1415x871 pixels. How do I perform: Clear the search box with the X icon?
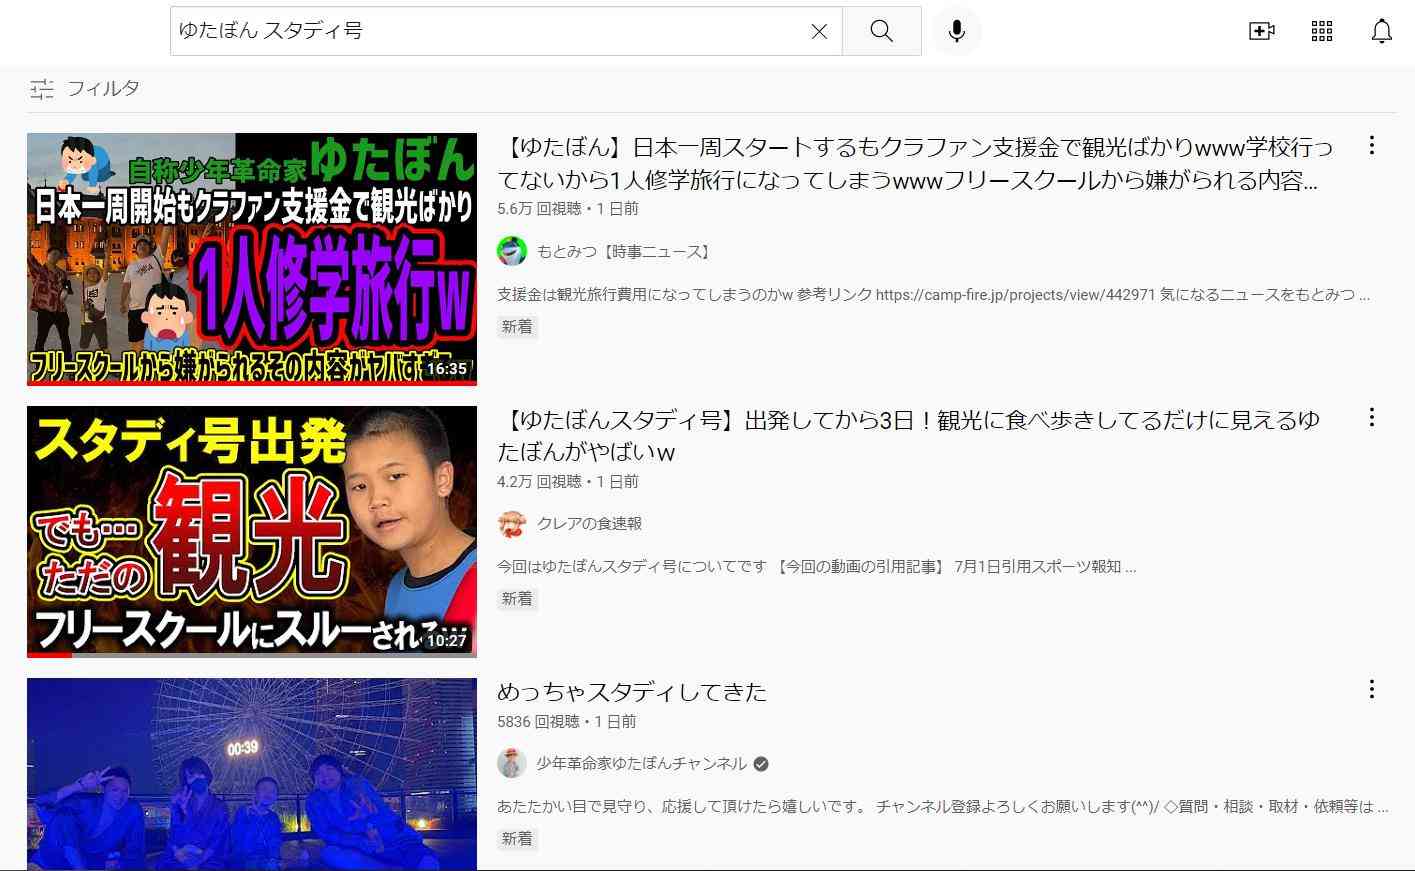(x=819, y=31)
